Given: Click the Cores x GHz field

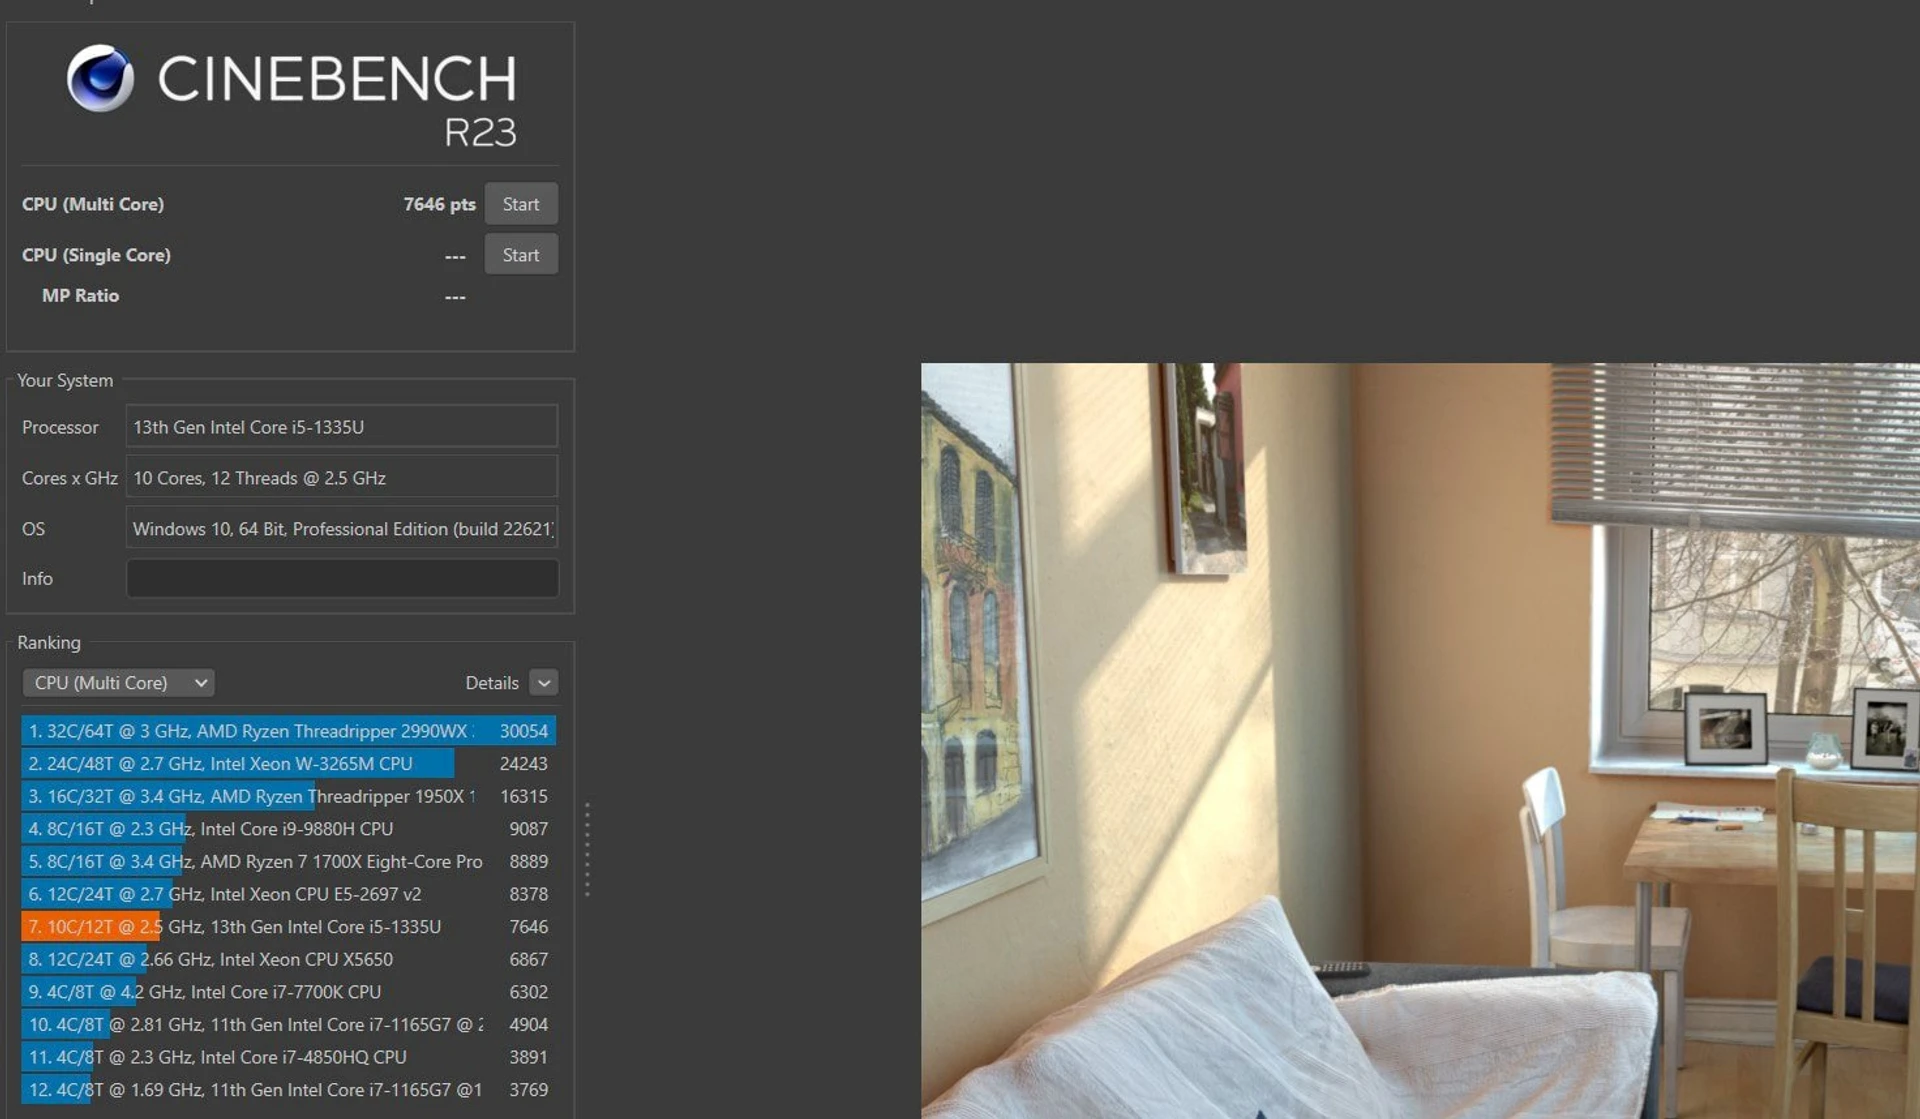Looking at the screenshot, I should [x=342, y=478].
